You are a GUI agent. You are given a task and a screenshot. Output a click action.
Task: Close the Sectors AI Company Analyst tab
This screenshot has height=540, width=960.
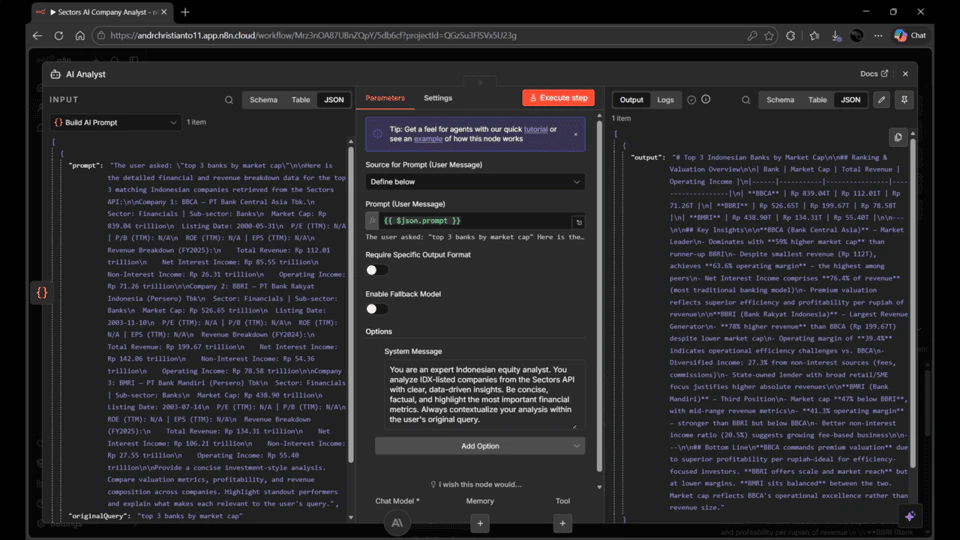(x=164, y=12)
